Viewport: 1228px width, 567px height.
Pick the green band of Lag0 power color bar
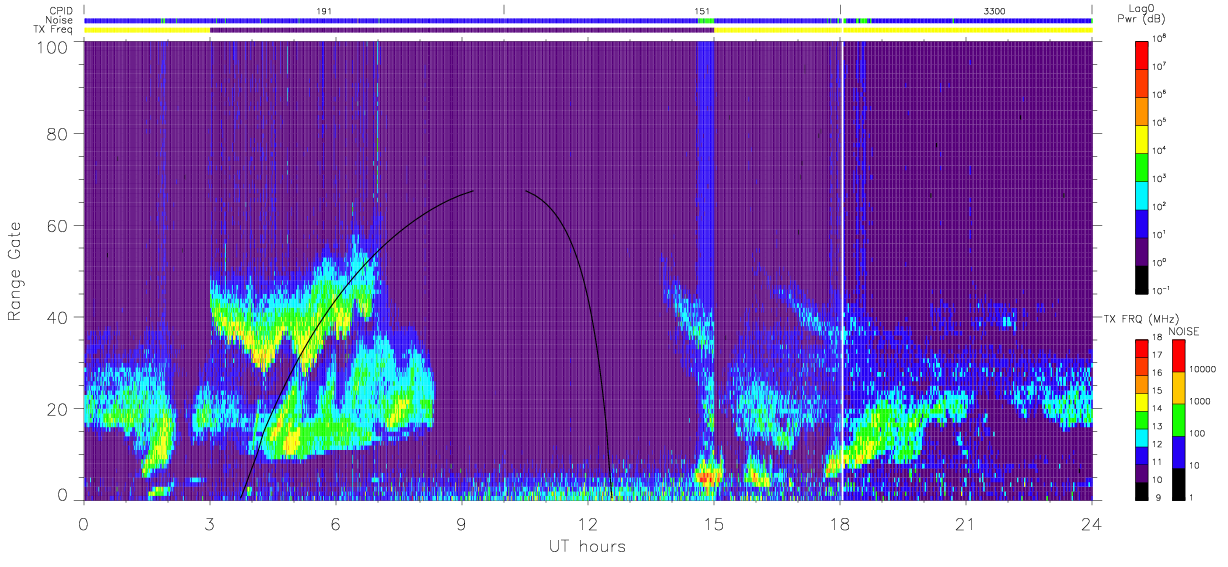point(1142,167)
